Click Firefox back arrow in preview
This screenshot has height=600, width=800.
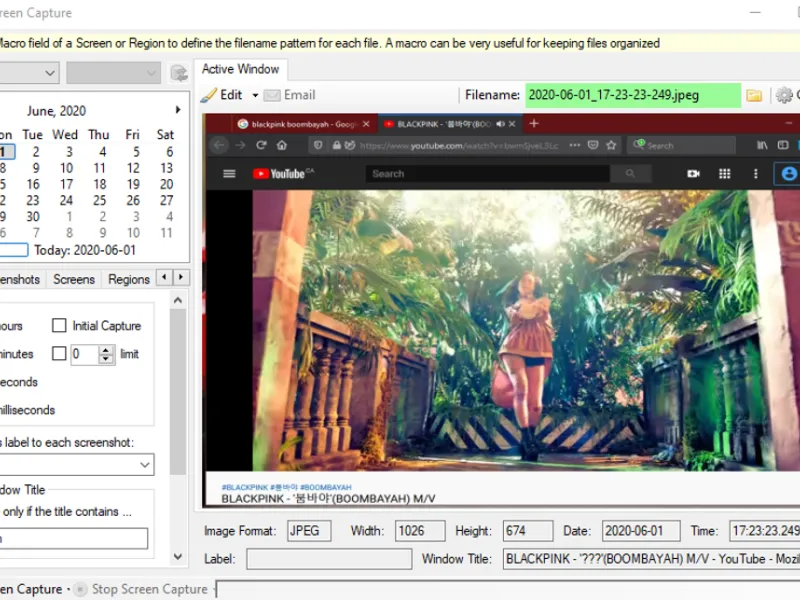click(x=219, y=145)
